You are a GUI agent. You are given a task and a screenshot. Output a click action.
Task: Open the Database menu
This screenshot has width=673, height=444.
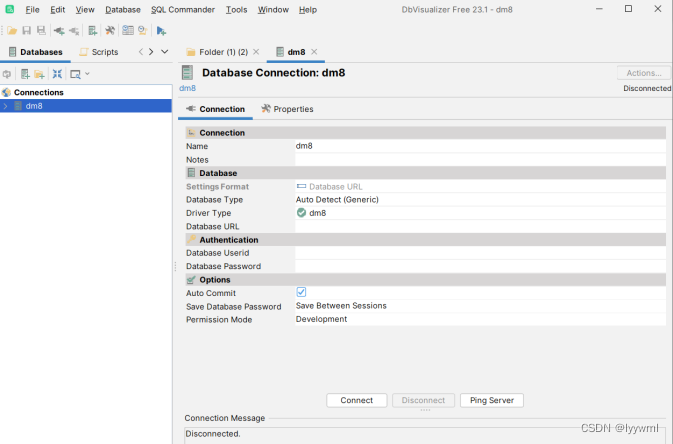[x=123, y=9]
